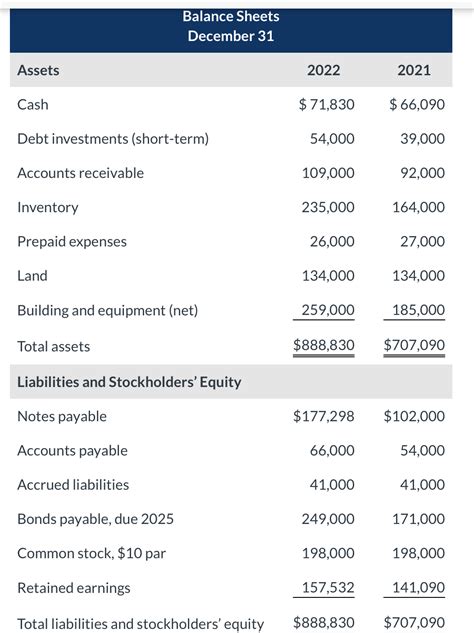This screenshot has width=474, height=633.
Task: Click Accounts payable 2021 amount 54,000
Action: point(423,451)
